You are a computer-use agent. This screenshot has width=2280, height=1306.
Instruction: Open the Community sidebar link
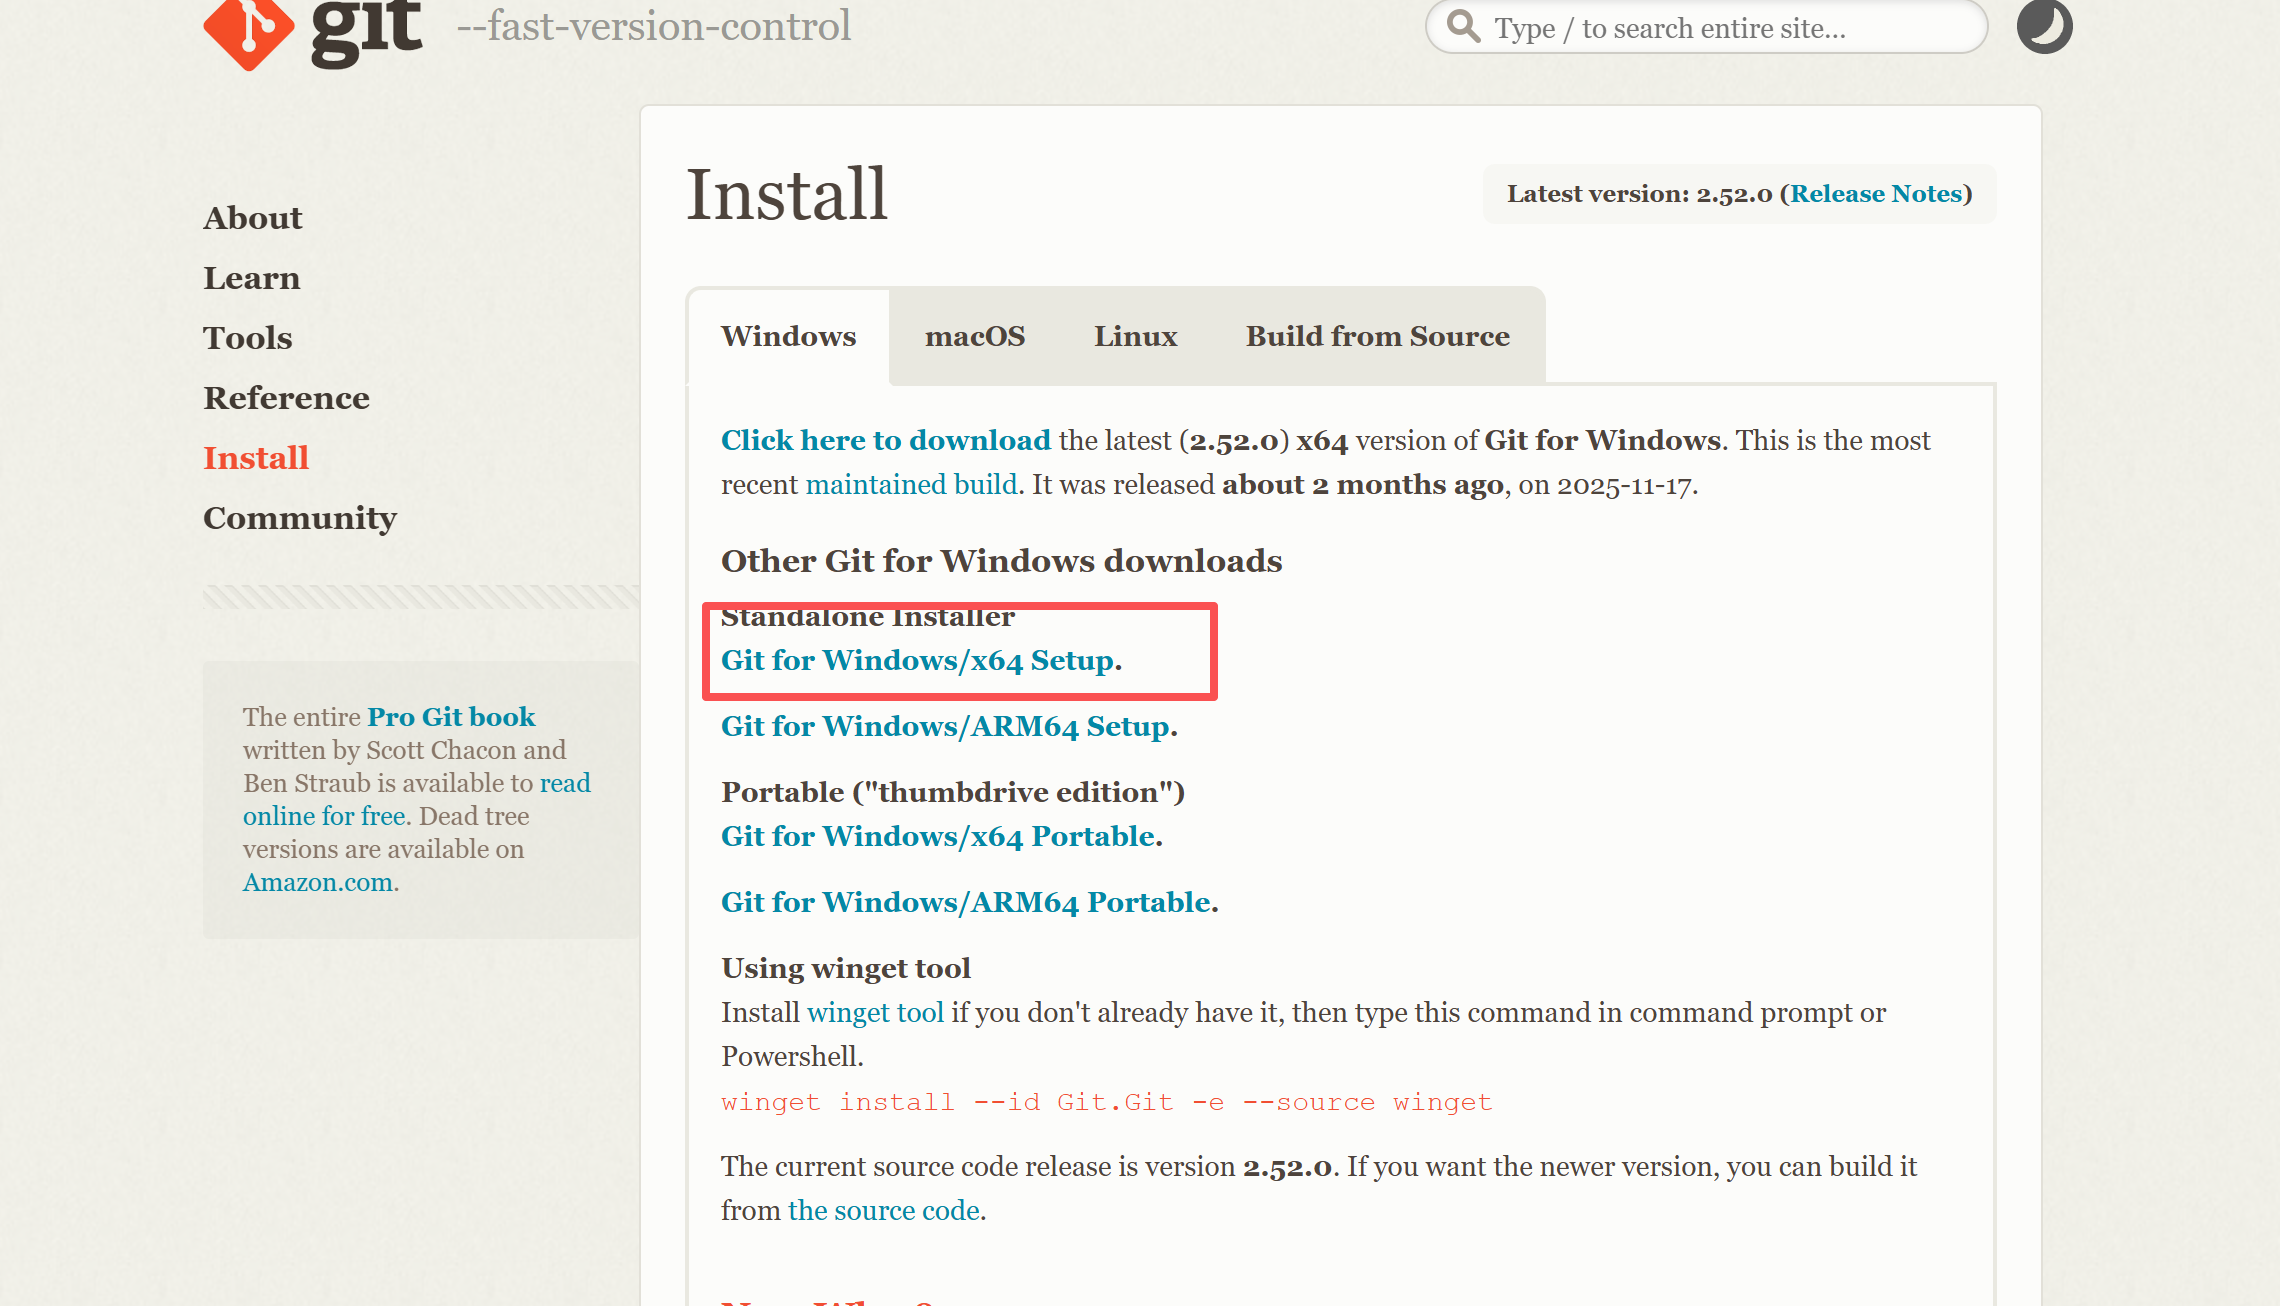[299, 518]
